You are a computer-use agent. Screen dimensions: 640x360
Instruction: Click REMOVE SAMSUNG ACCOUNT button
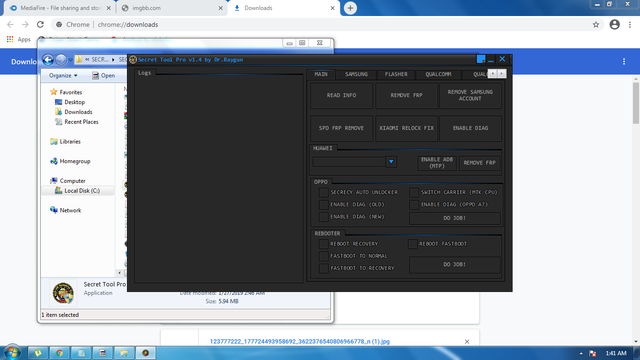470,96
